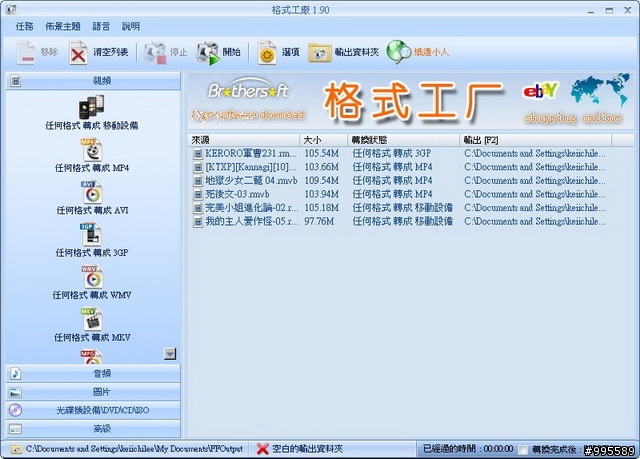Viewport: 640px width, 459px height.
Task: Open the 語言 language menu
Action: (101, 27)
